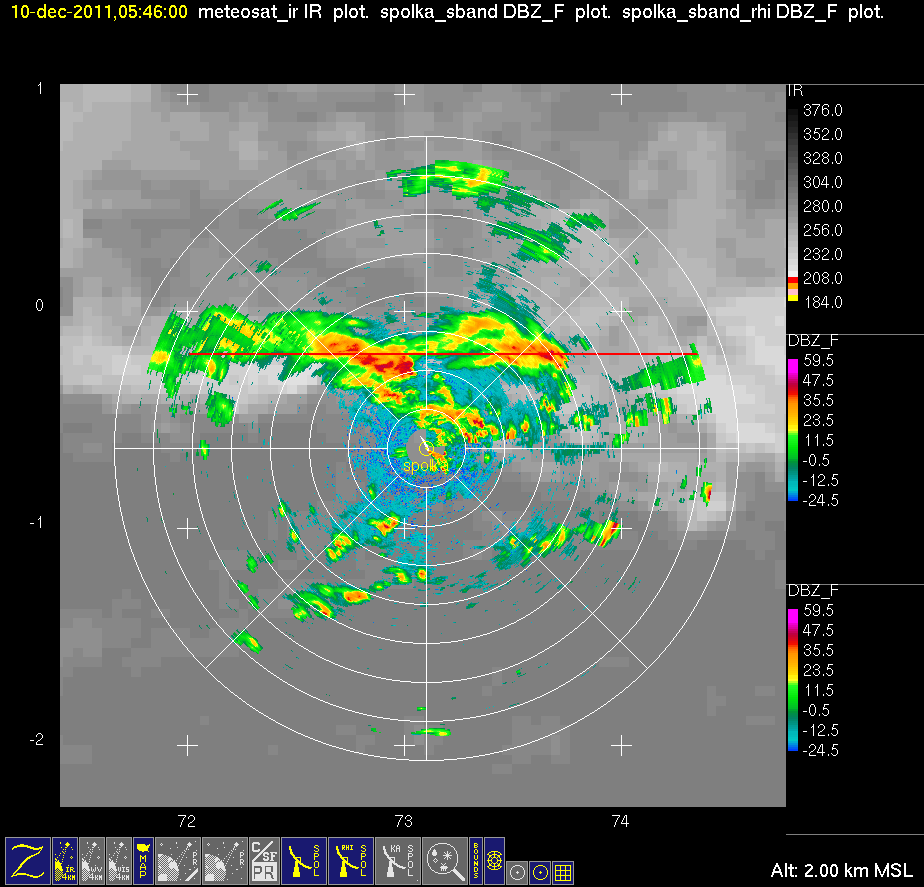
Task: Select the small gray circle-dot button
Action: tap(517, 870)
